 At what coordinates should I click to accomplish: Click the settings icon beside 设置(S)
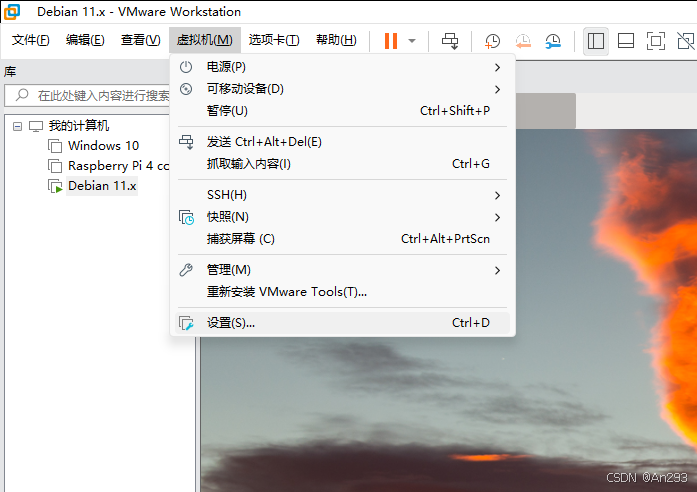(186, 323)
